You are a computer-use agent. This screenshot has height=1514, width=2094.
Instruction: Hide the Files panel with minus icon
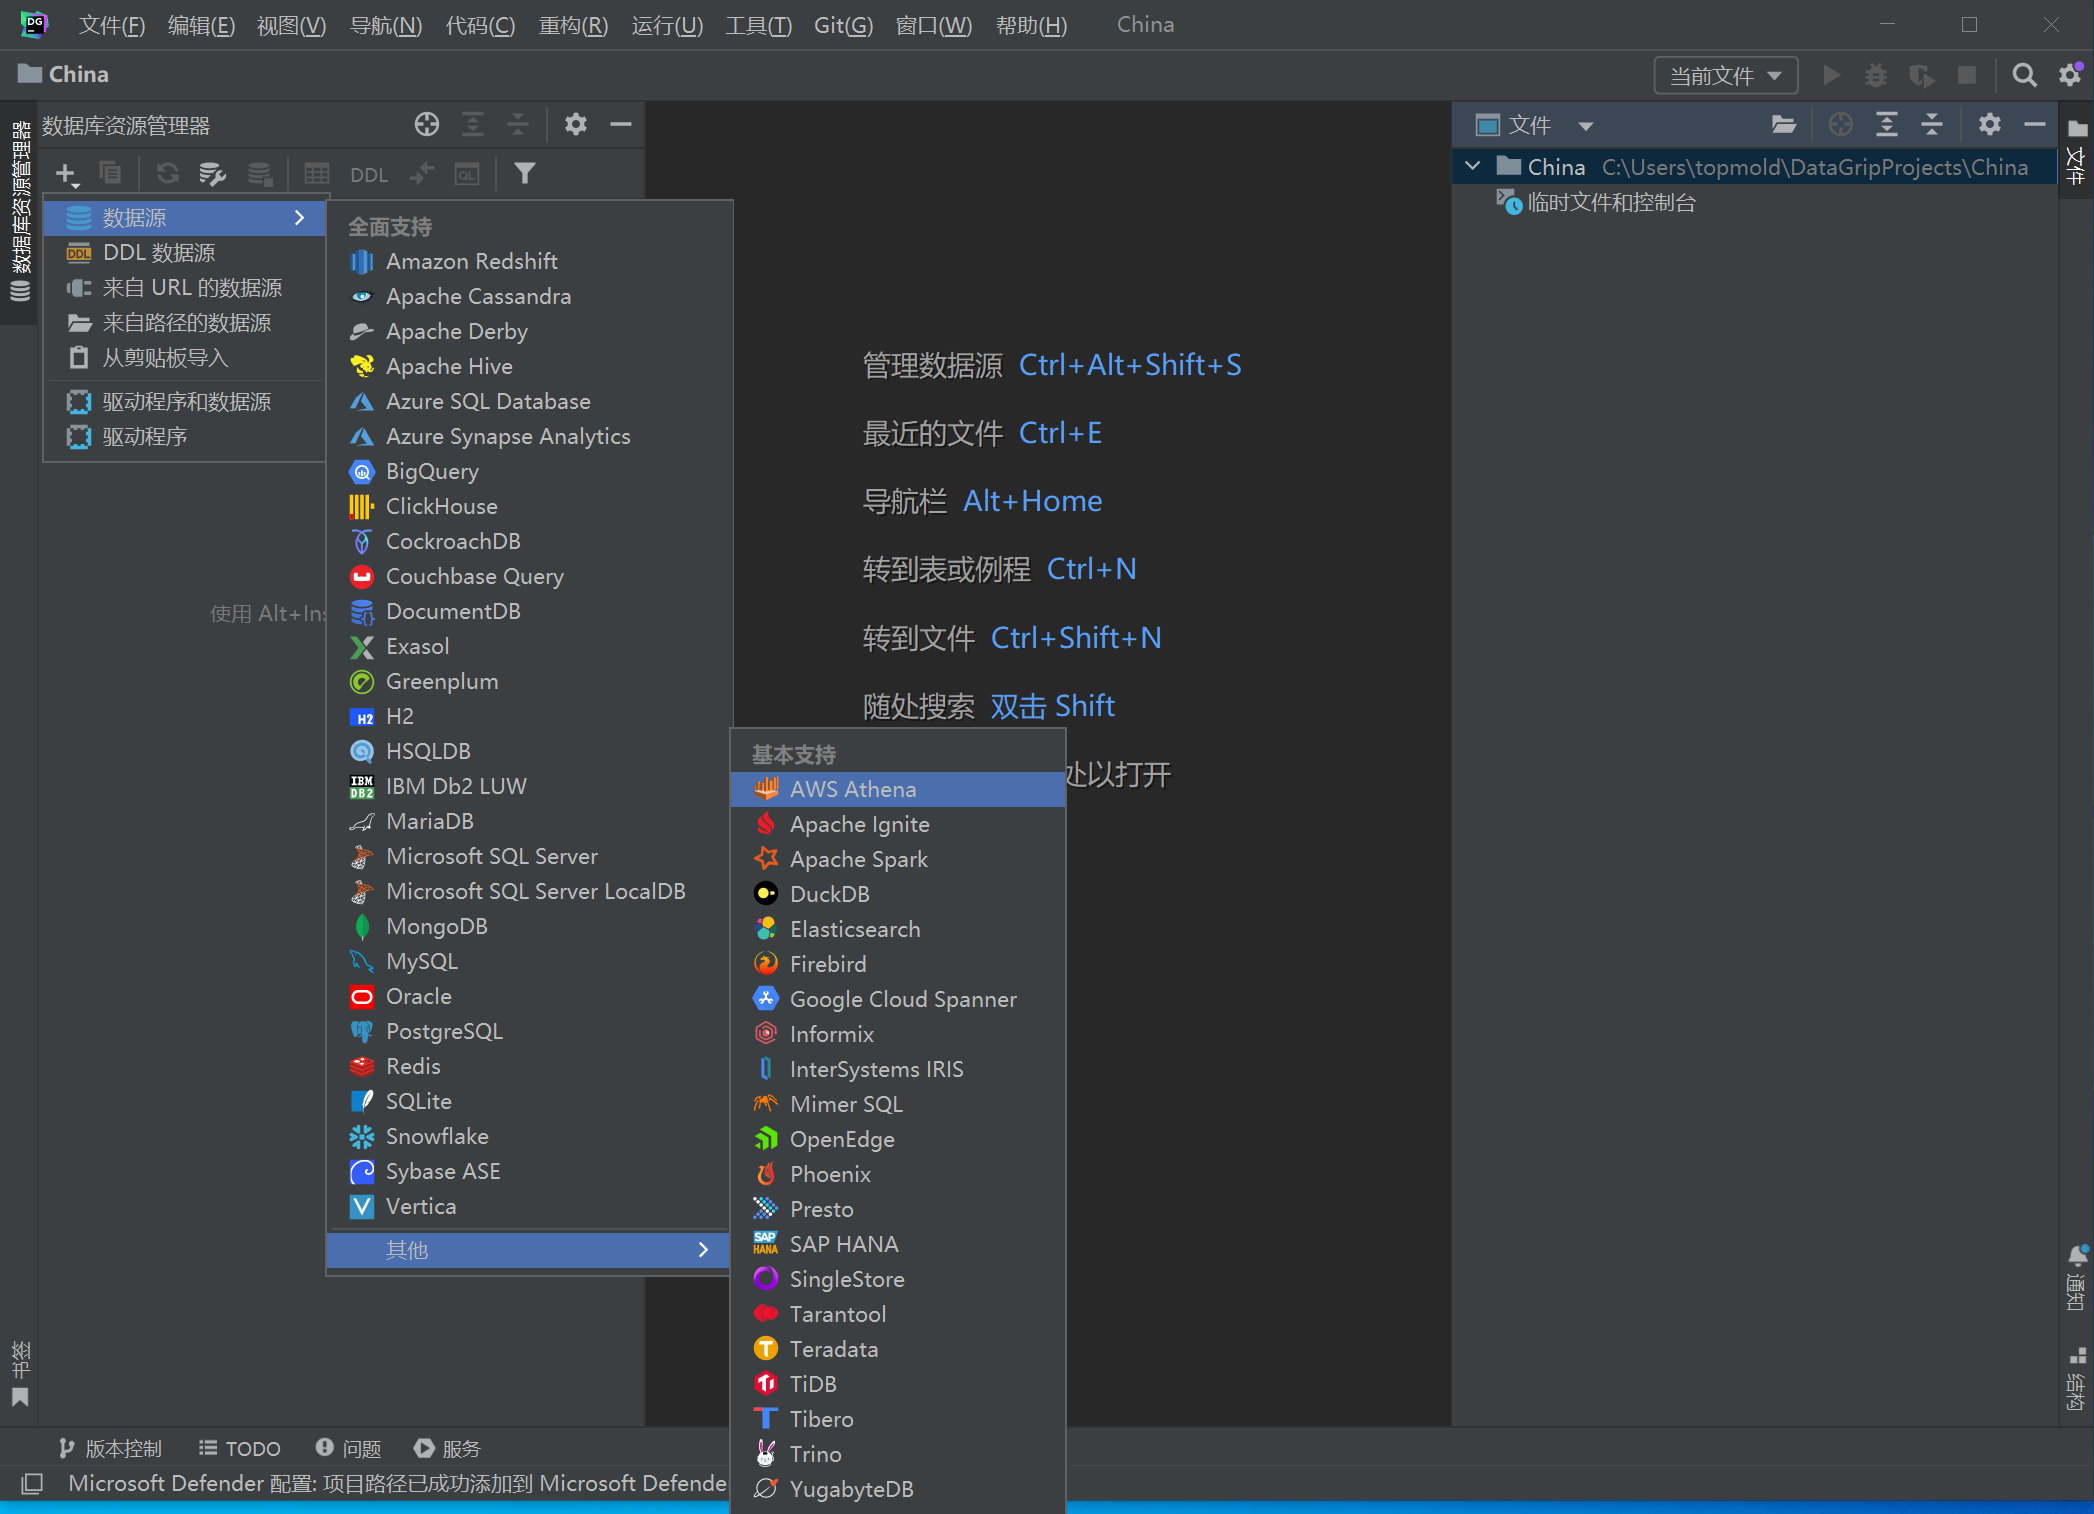pos(2035,124)
